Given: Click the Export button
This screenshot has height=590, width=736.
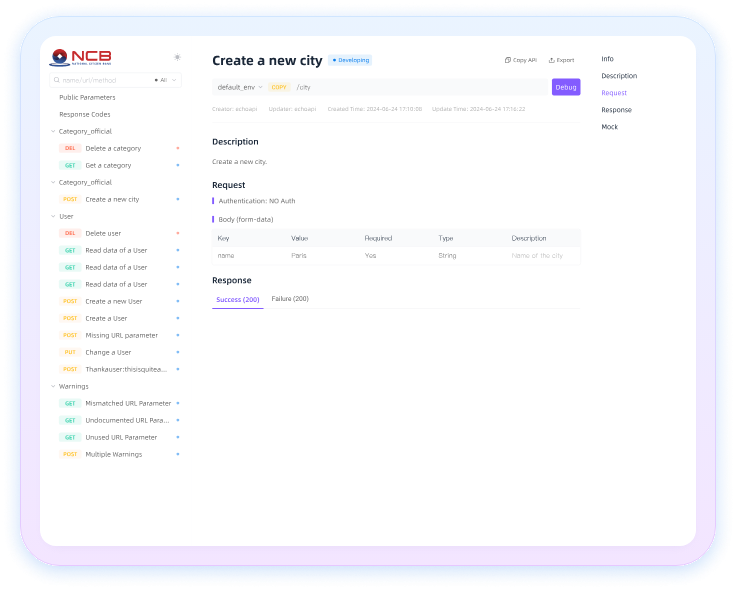Looking at the screenshot, I should click(x=561, y=60).
